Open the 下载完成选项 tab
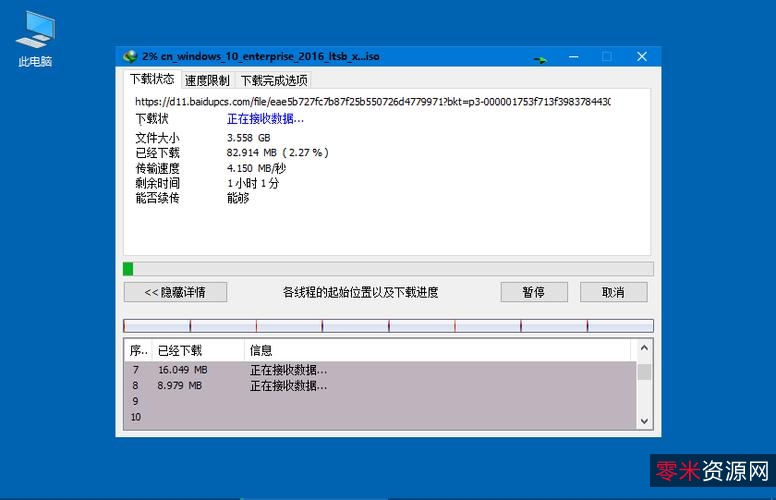Image resolution: width=776 pixels, height=500 pixels. [274, 80]
